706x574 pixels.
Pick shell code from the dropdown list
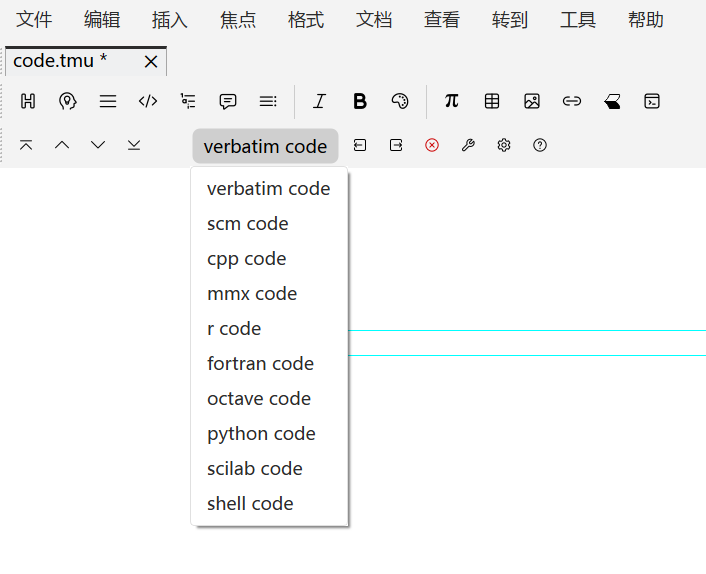pyautogui.click(x=250, y=504)
